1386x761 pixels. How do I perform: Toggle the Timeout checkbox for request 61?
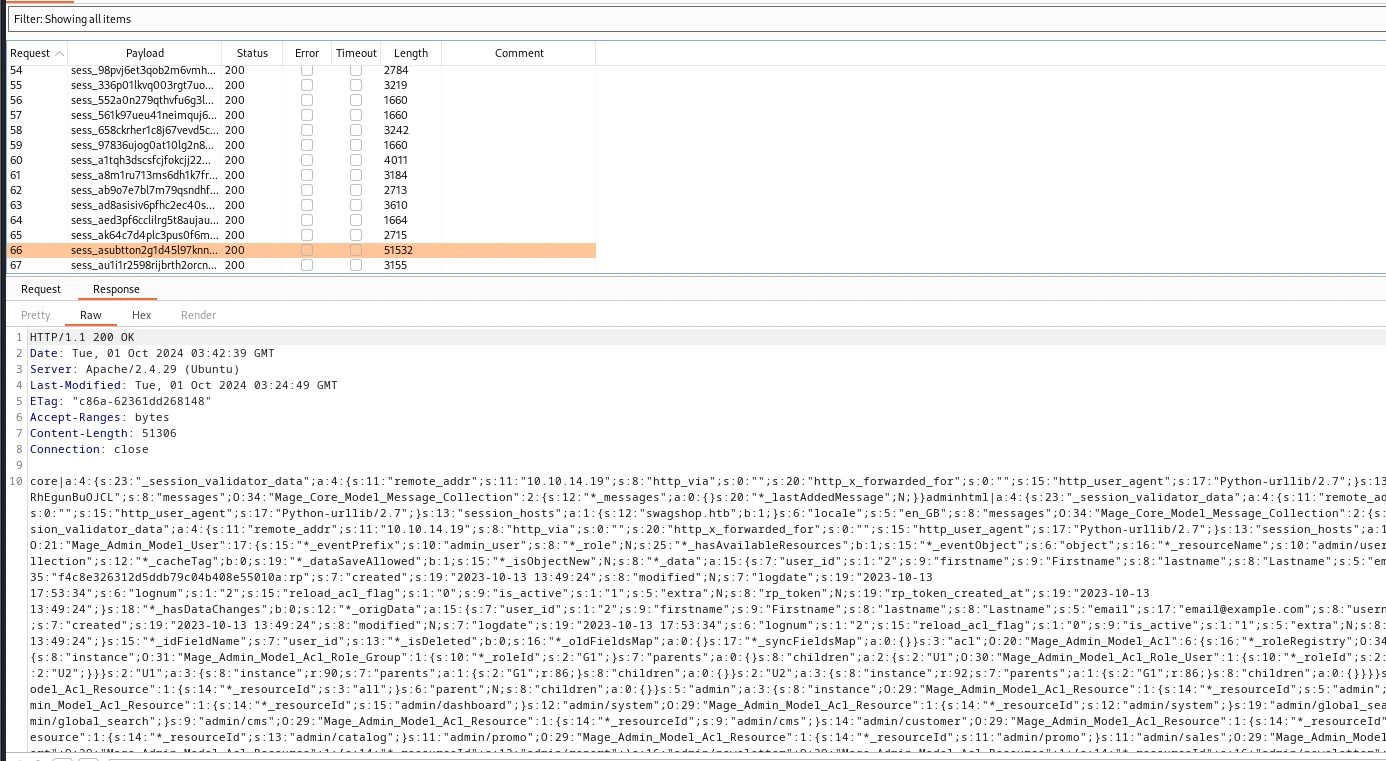(x=356, y=175)
